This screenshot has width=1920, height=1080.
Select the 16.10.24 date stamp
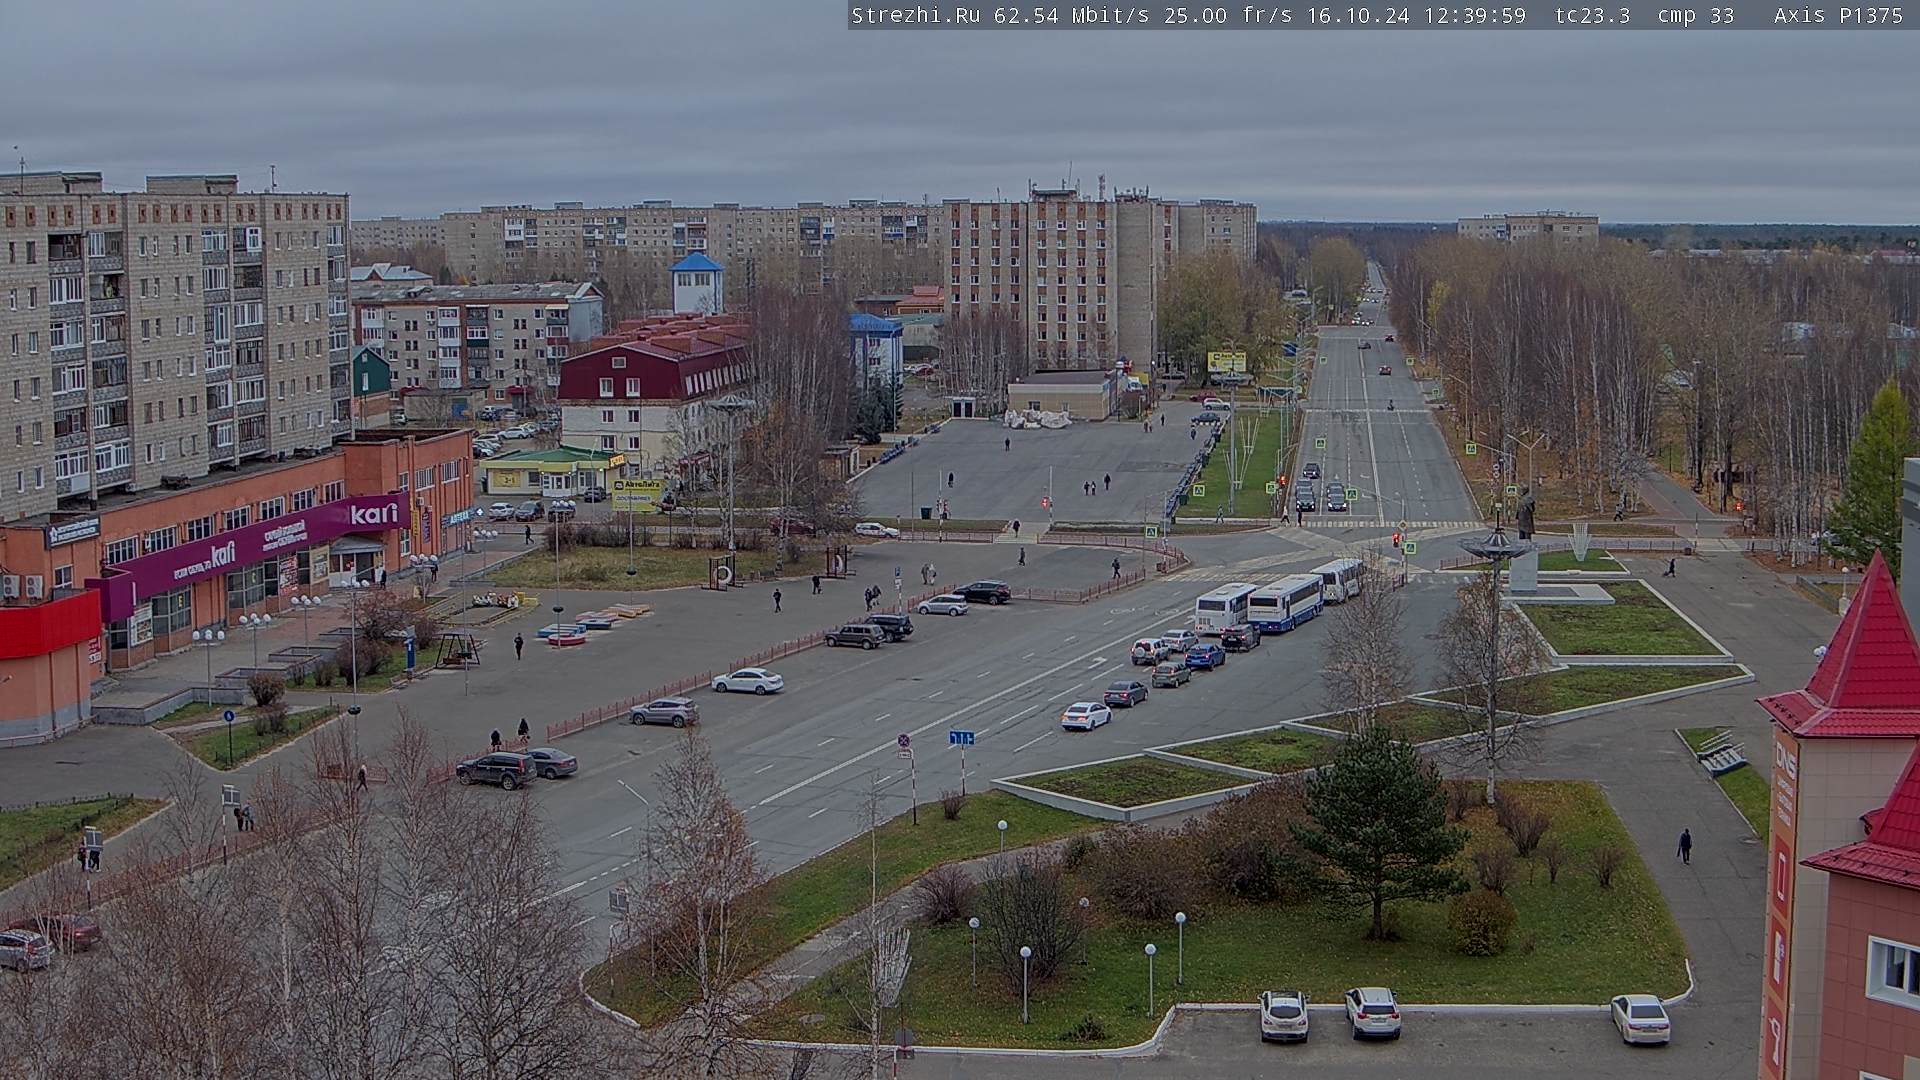[x=1359, y=15]
